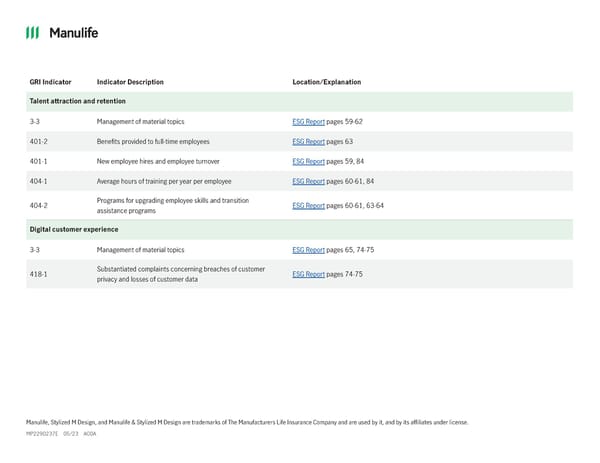
Task: Open ESG Report link for average training hours
Action: coord(308,181)
